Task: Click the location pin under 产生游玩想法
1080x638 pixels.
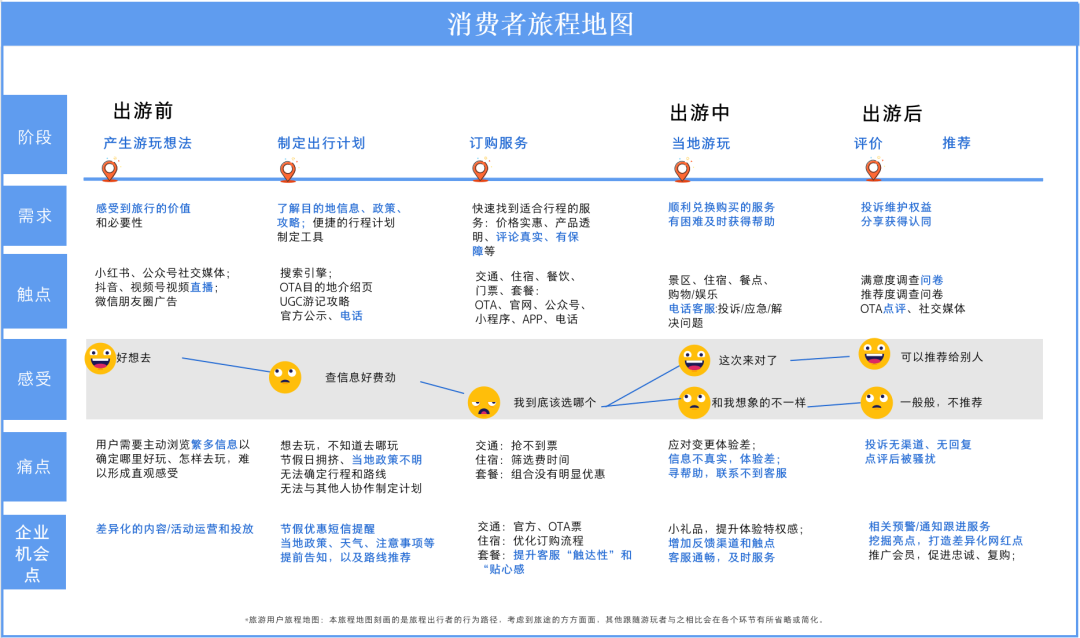Action: [x=110, y=169]
